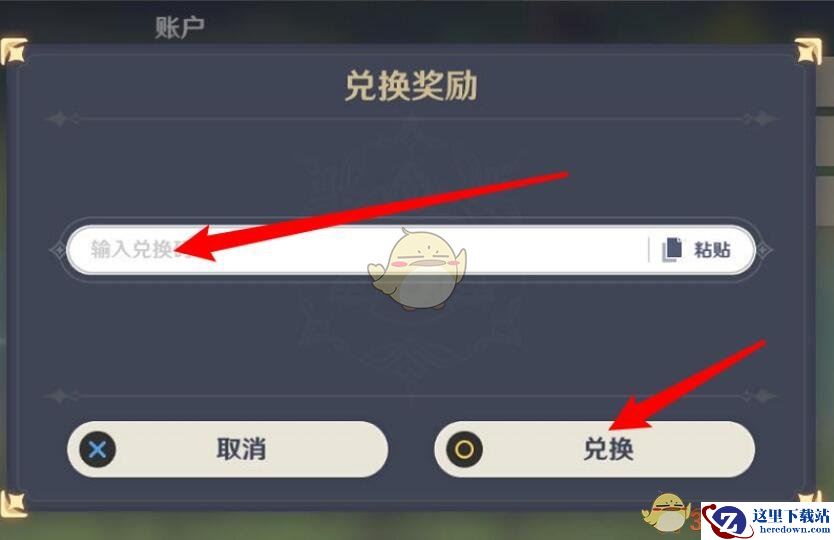
Task: Click the small chick watermark beside the site logo
Action: (667, 512)
